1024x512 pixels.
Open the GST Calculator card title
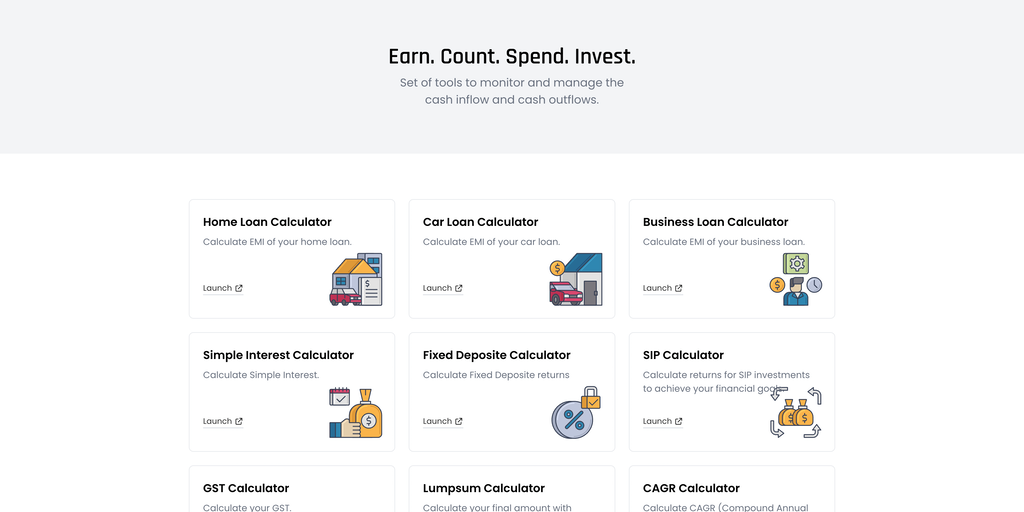click(246, 488)
